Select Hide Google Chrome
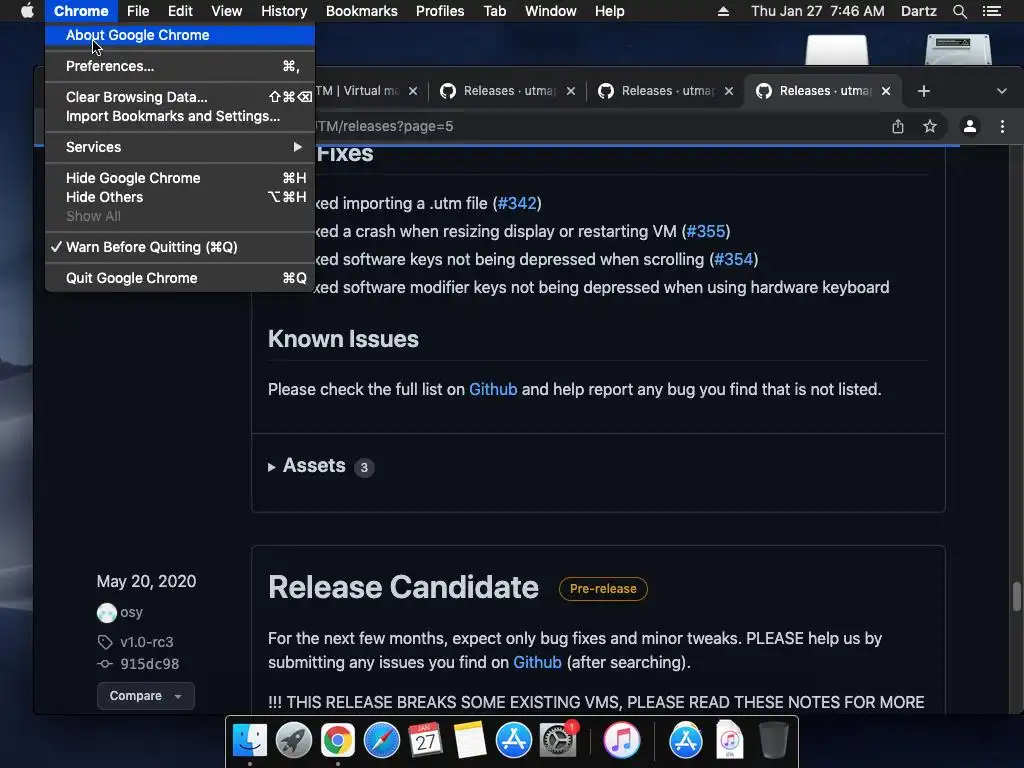This screenshot has width=1024, height=768. click(180, 178)
